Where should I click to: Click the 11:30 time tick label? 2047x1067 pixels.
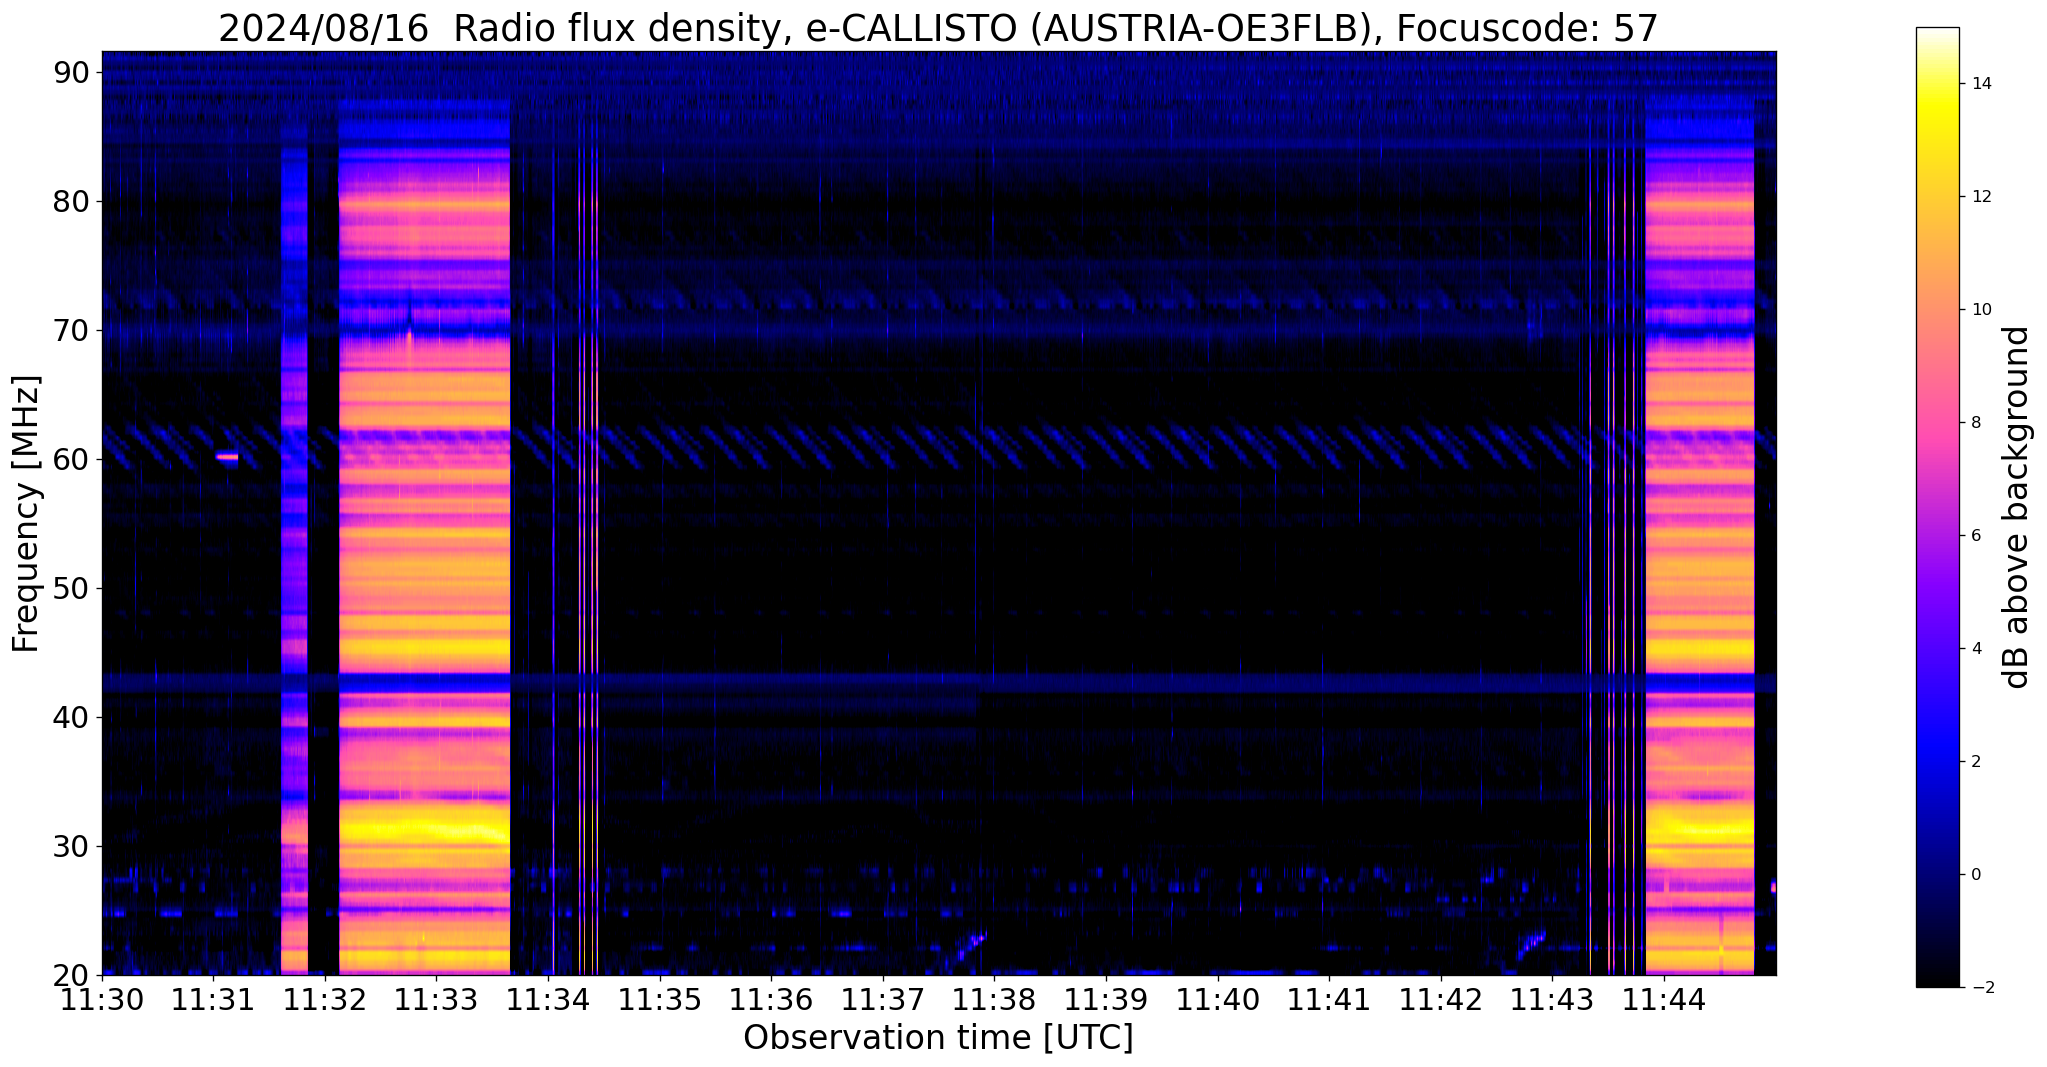[x=102, y=1000]
